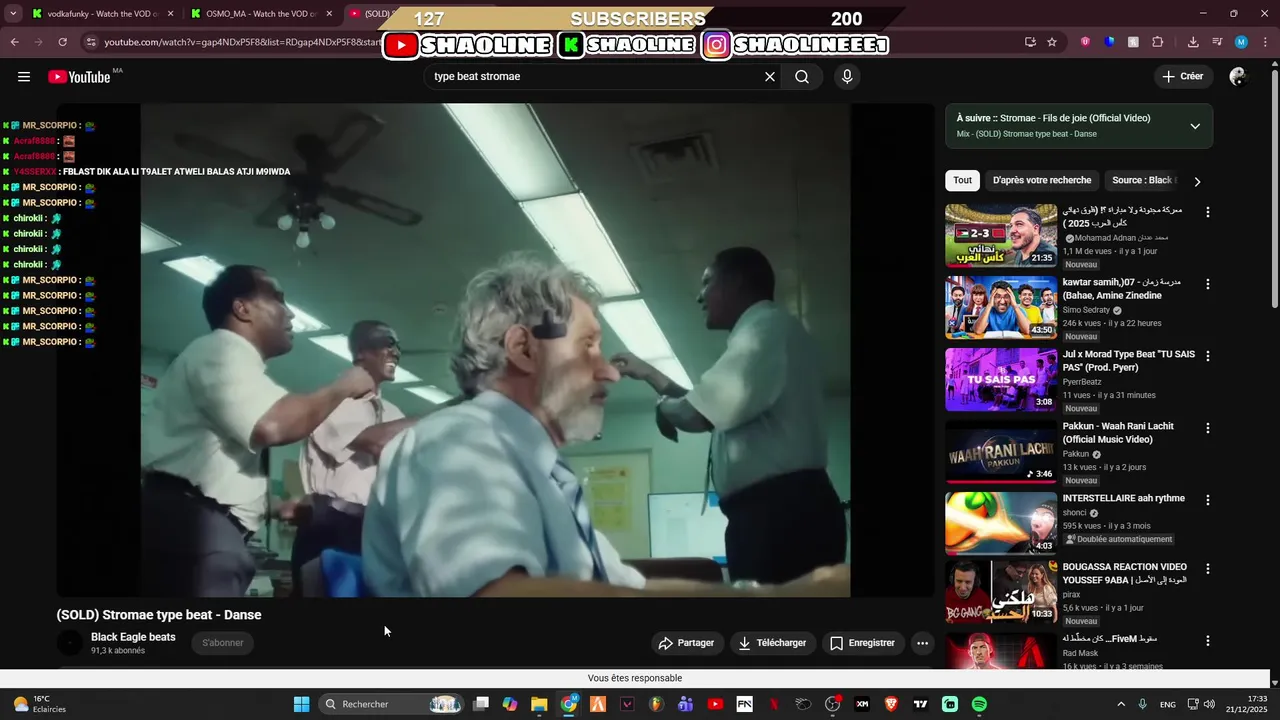
Task: View site information icon in address bar
Action: pos(91,42)
